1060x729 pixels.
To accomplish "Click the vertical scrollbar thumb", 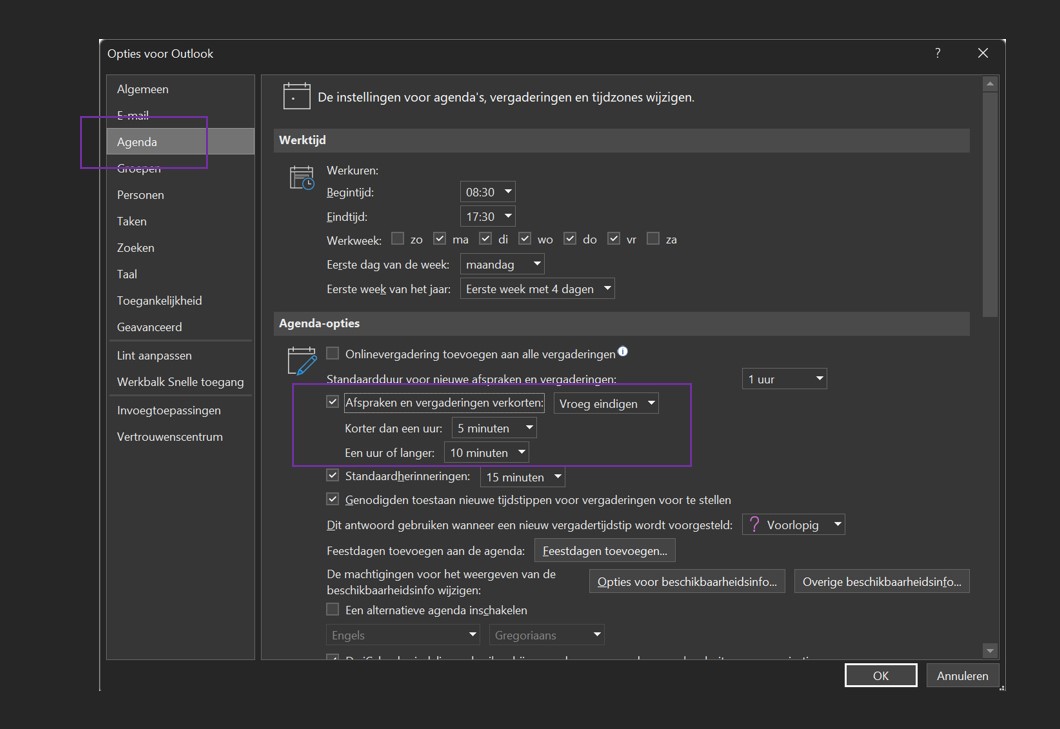I will 990,204.
